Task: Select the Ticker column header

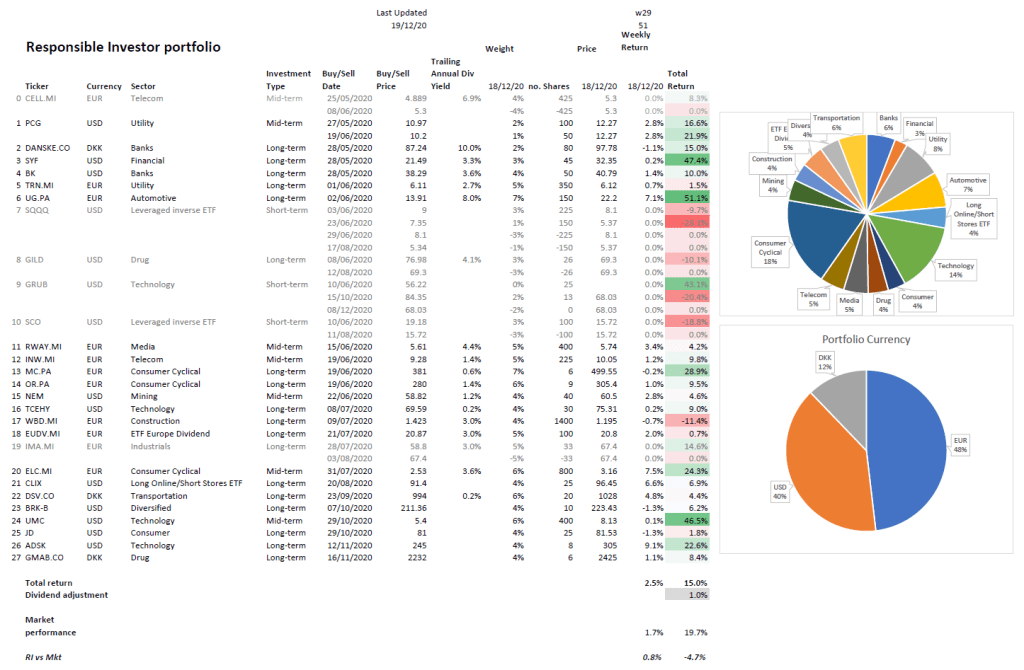Action: [x=38, y=86]
